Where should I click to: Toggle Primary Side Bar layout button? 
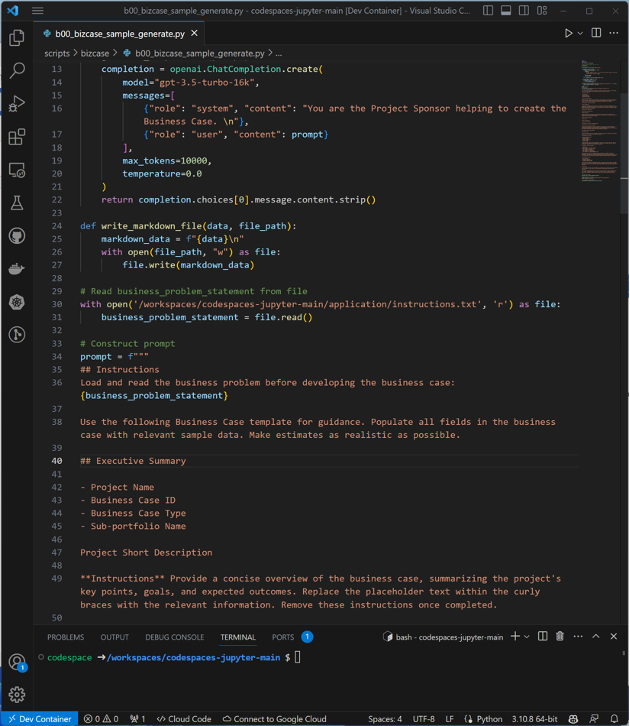click(x=488, y=11)
